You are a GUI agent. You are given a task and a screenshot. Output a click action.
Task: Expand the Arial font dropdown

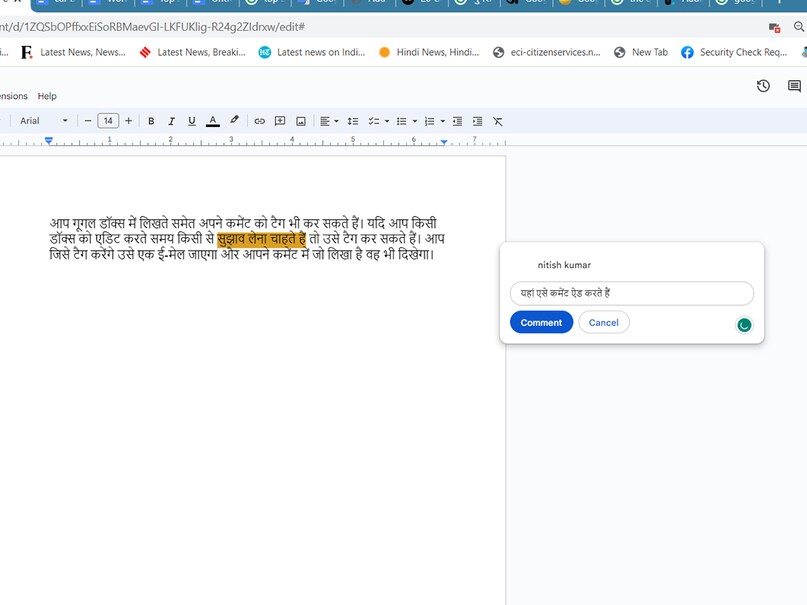coord(65,121)
